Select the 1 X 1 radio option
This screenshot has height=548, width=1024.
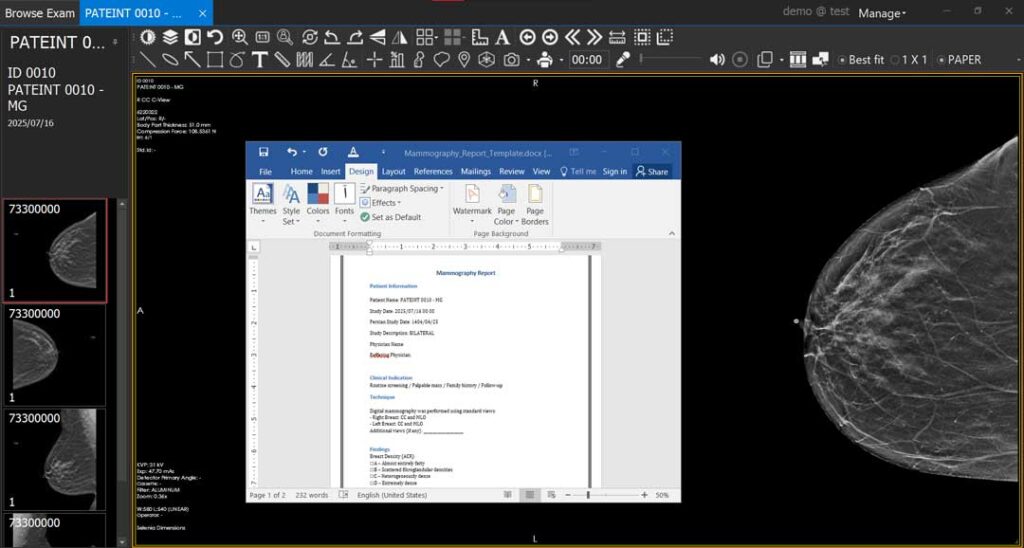pos(909,59)
